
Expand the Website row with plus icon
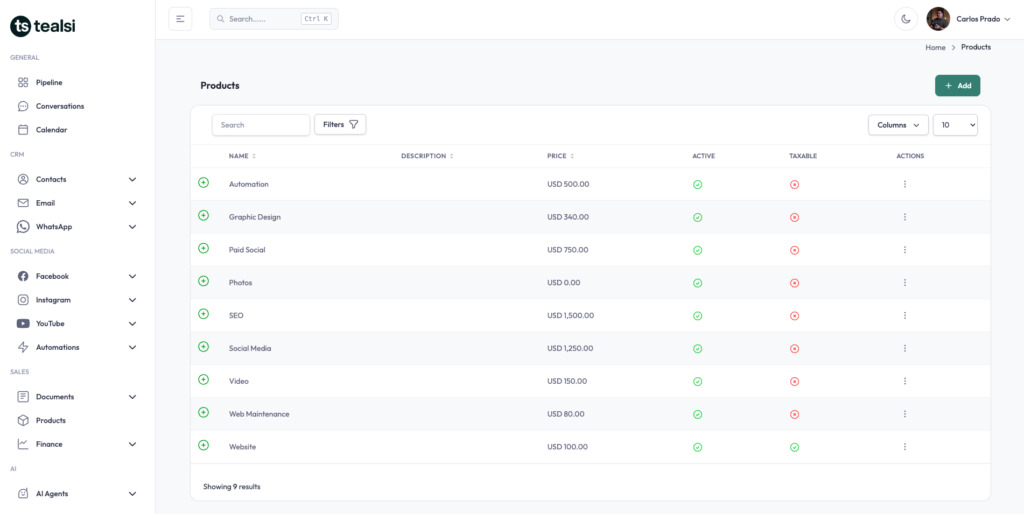(x=204, y=445)
